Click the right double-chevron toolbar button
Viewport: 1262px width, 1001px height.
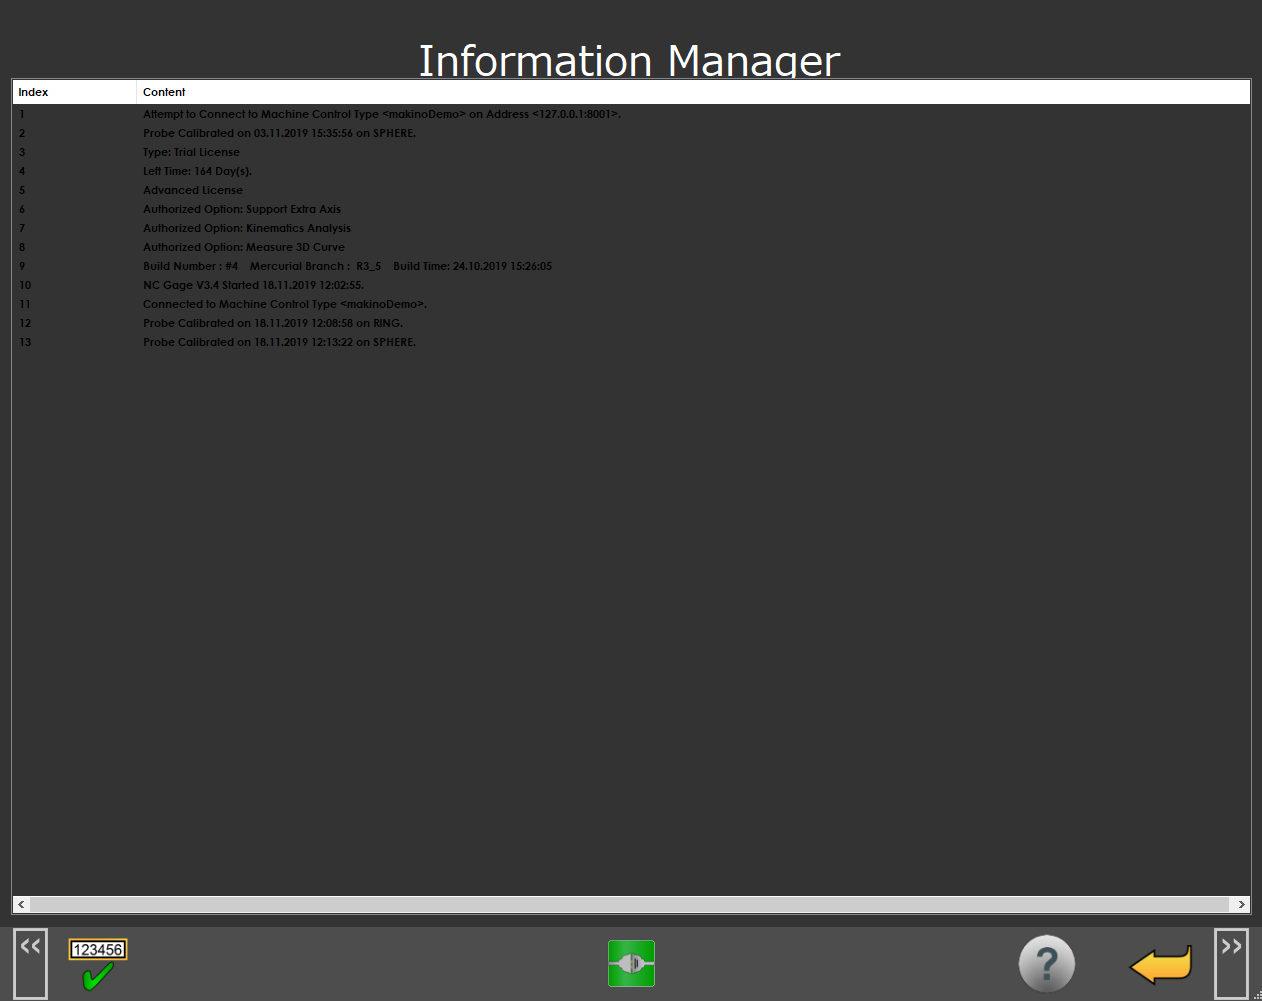coord(1231,962)
